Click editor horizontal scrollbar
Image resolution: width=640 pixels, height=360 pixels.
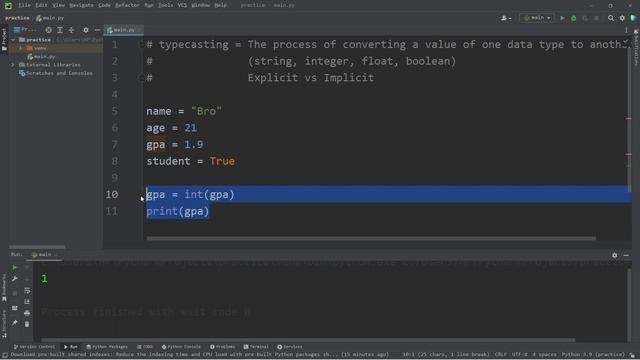[x=371, y=238]
